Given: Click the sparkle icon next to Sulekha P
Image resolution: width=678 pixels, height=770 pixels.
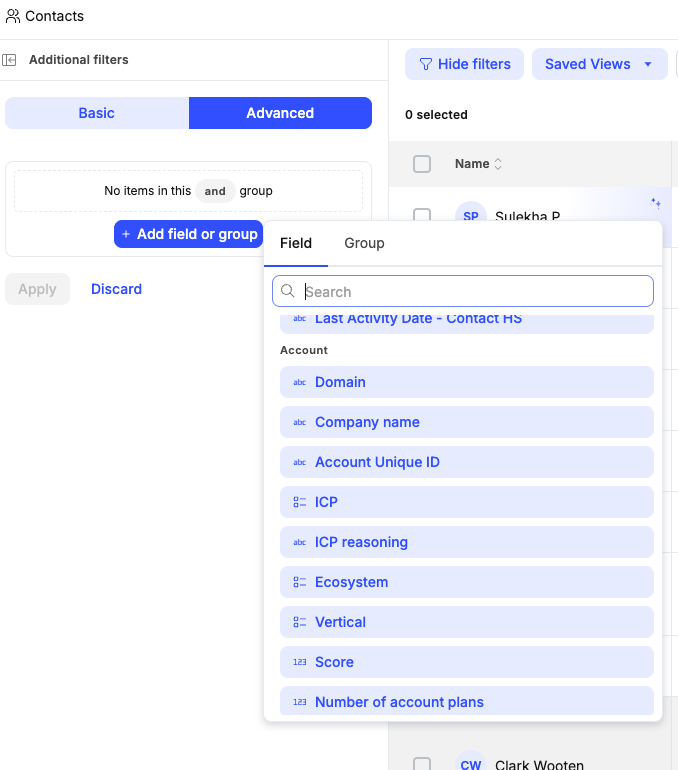Looking at the screenshot, I should 656,203.
